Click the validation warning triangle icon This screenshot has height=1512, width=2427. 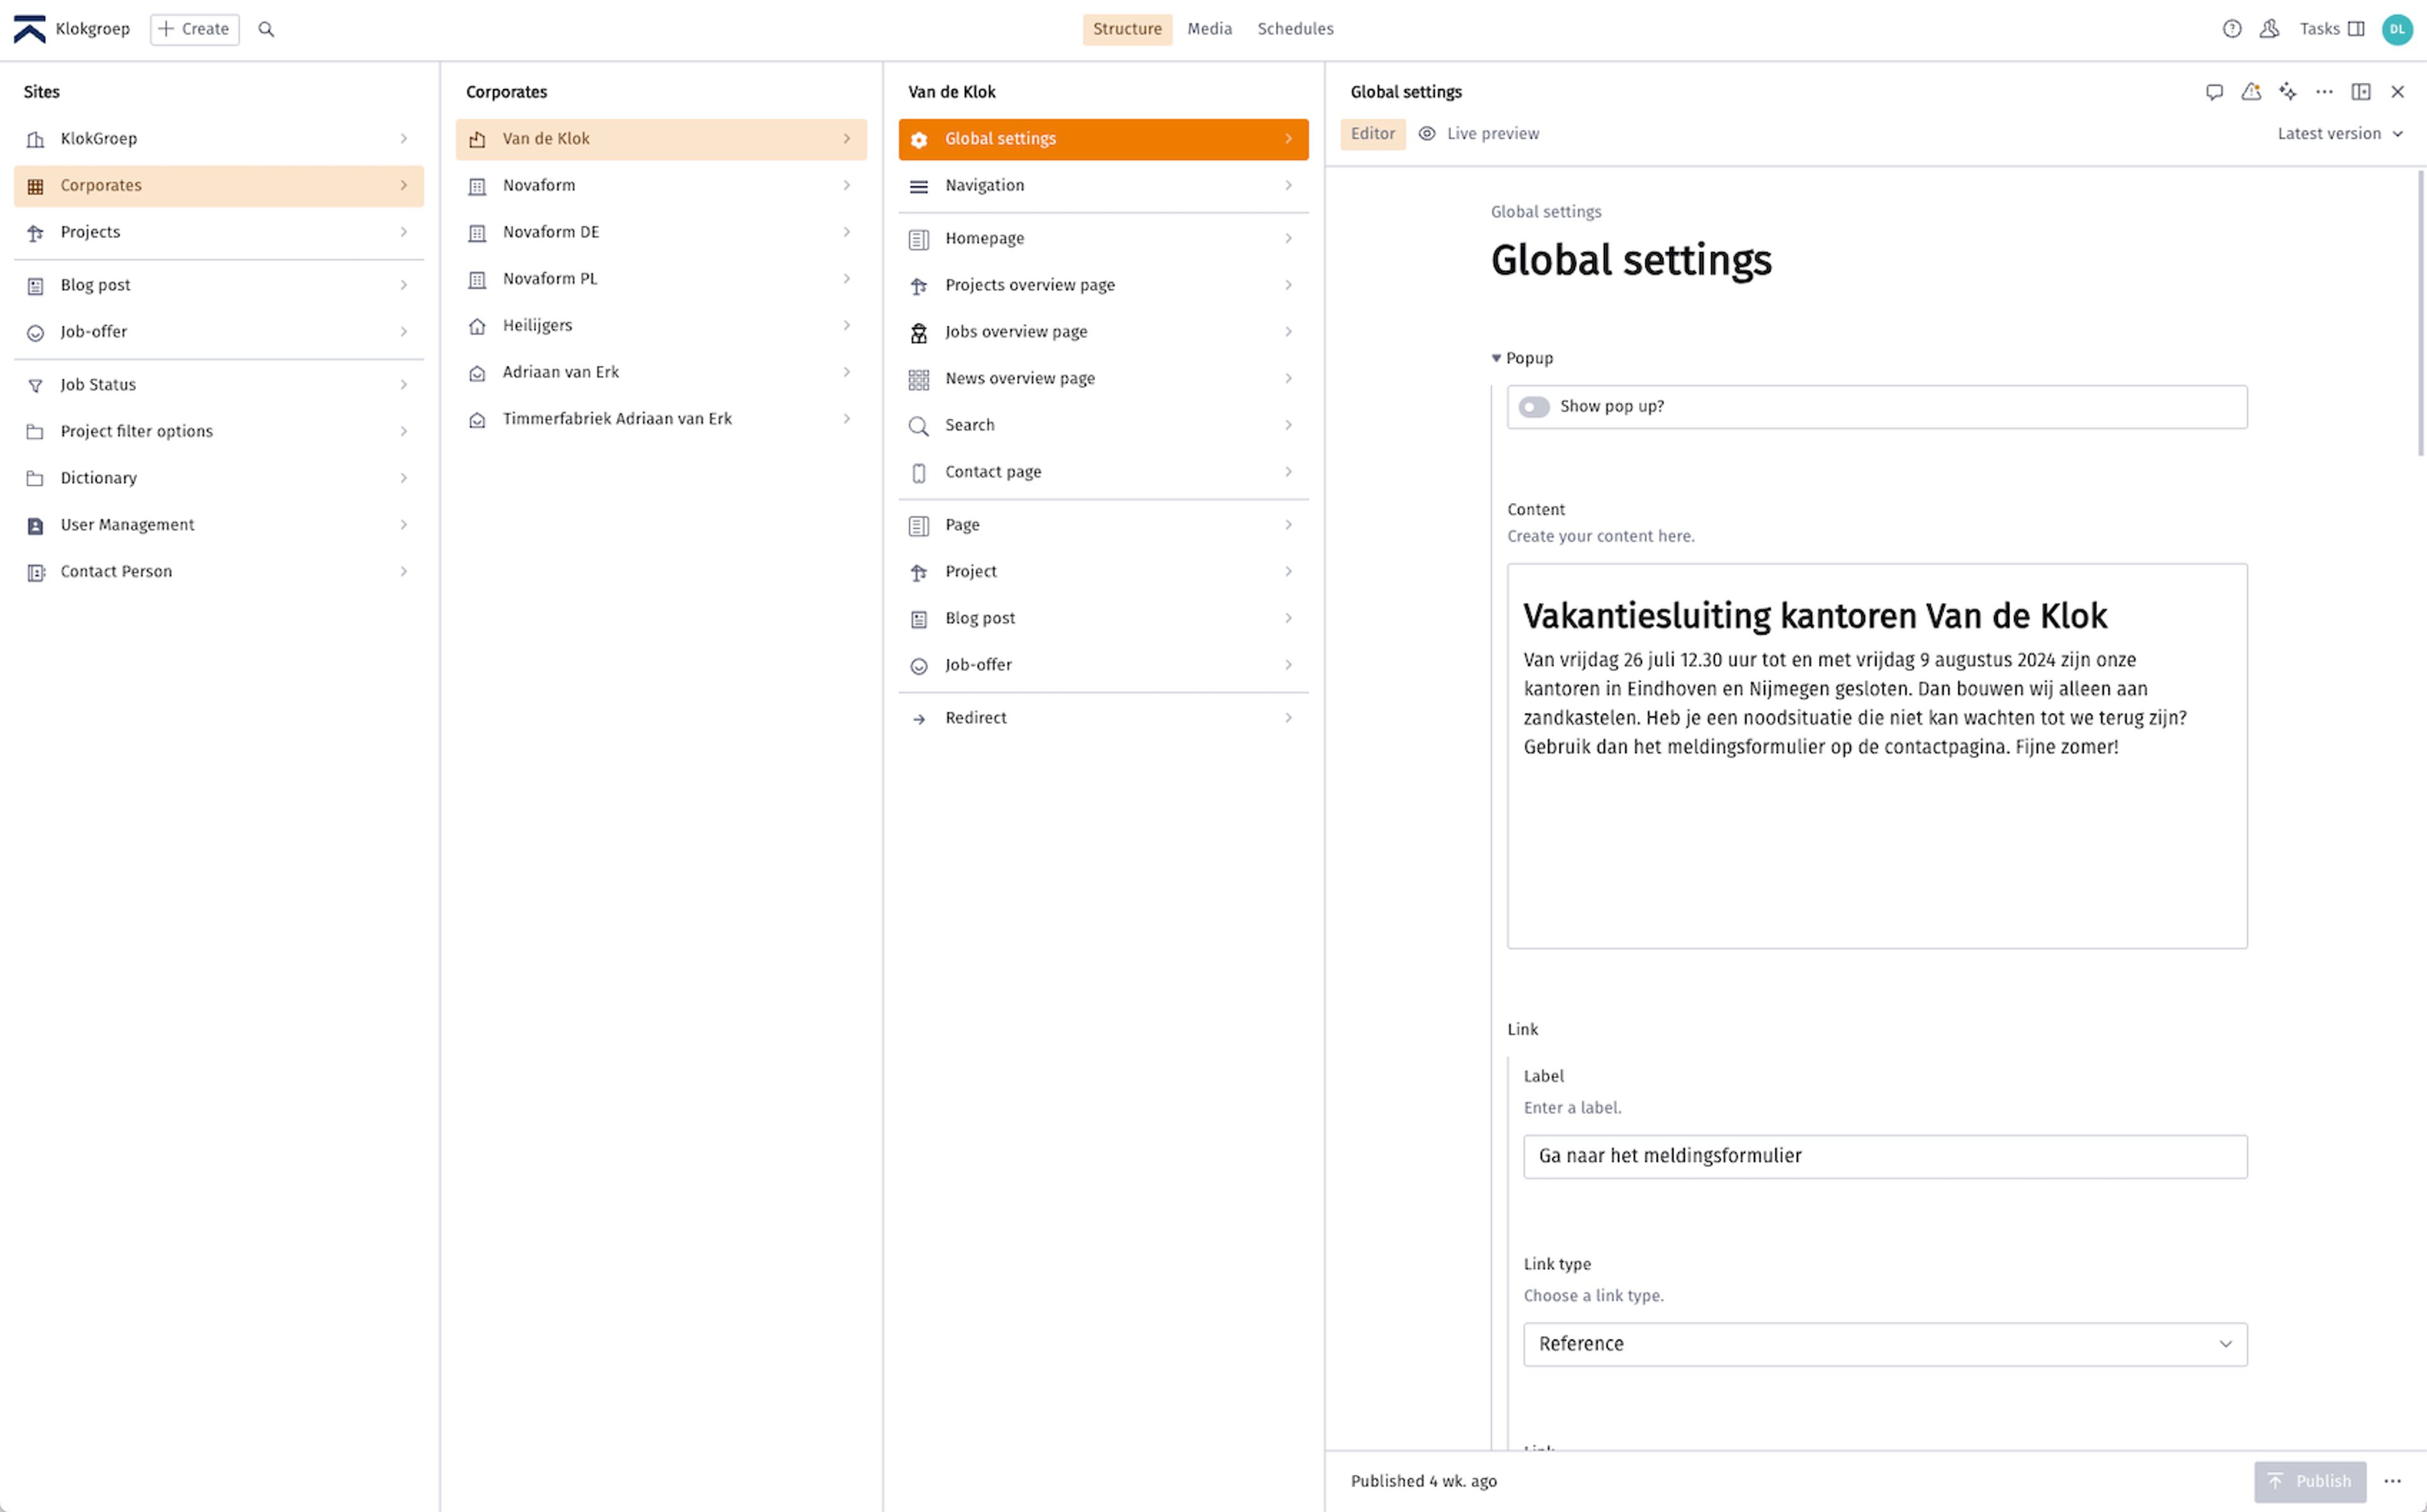tap(2251, 92)
